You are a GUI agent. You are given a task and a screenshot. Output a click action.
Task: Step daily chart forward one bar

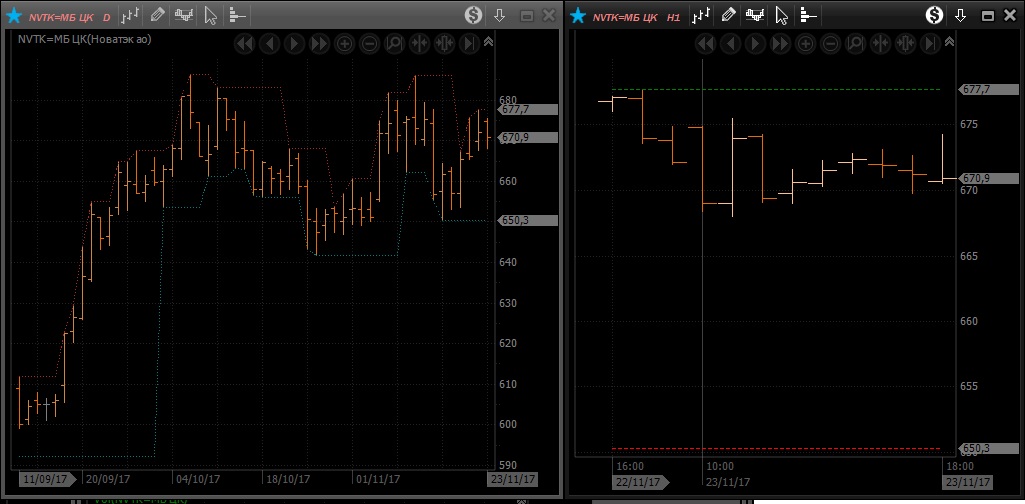295,44
